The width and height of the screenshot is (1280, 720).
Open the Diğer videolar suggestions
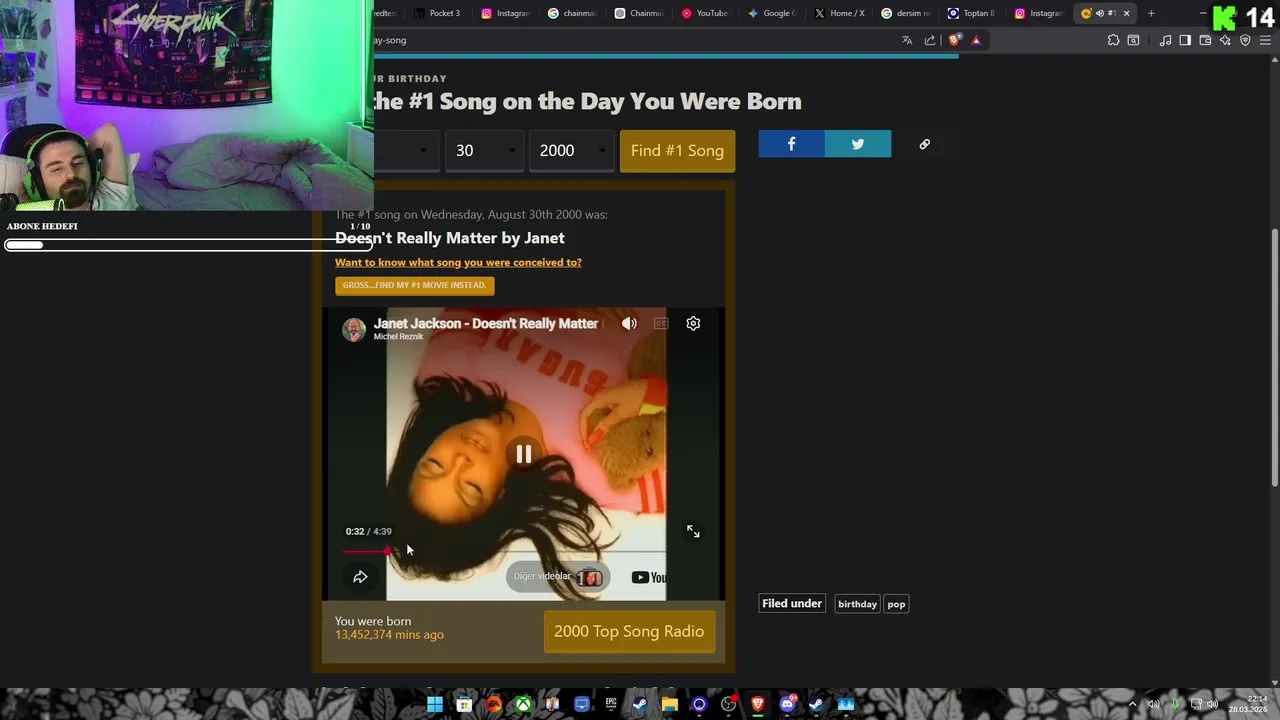click(x=556, y=576)
